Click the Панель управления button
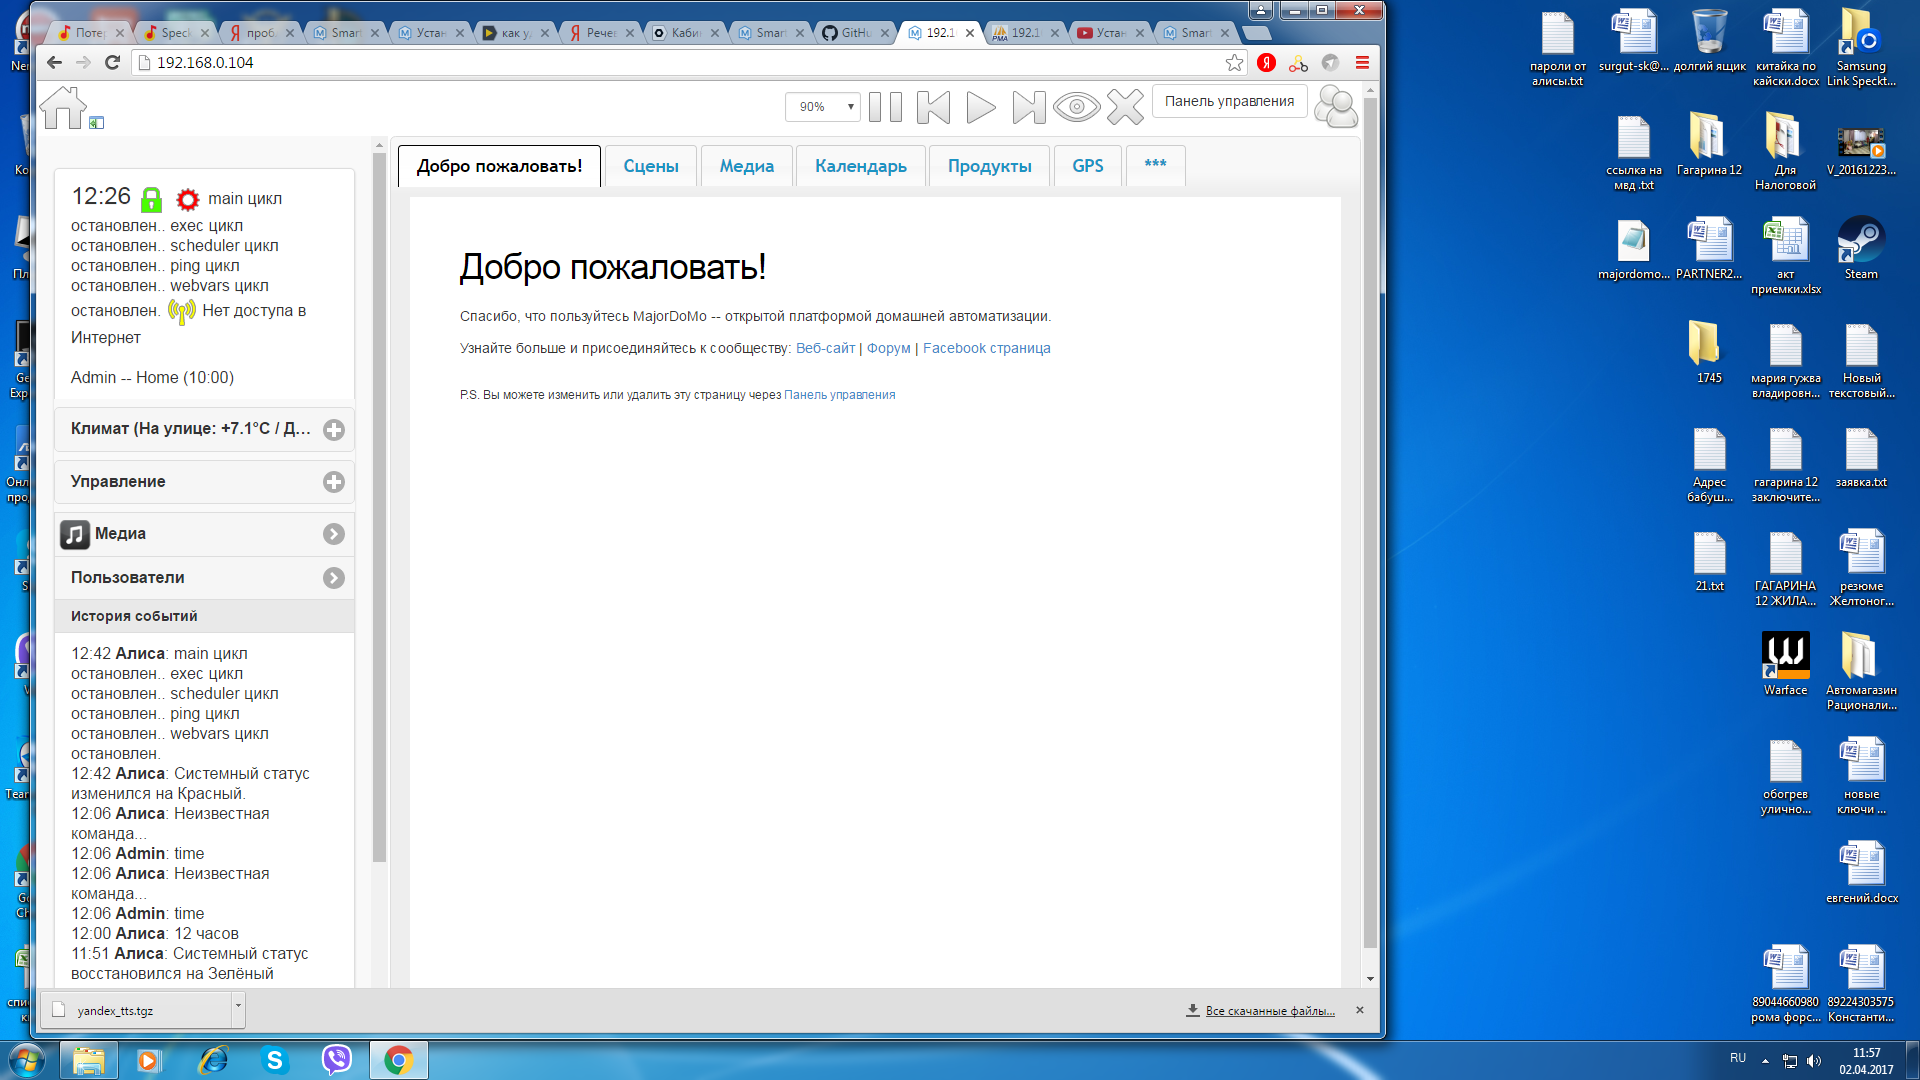This screenshot has width=1920, height=1080. pos(1229,101)
